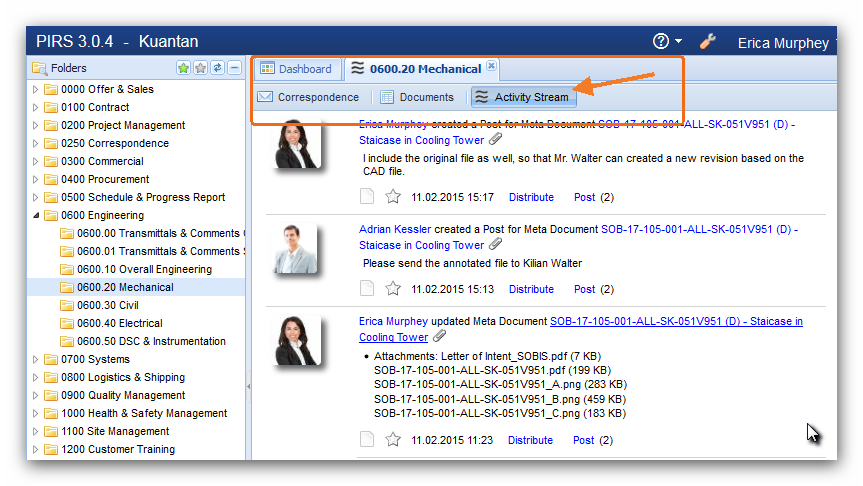Star the post dated 11.02.2015 15:13

pos(393,289)
